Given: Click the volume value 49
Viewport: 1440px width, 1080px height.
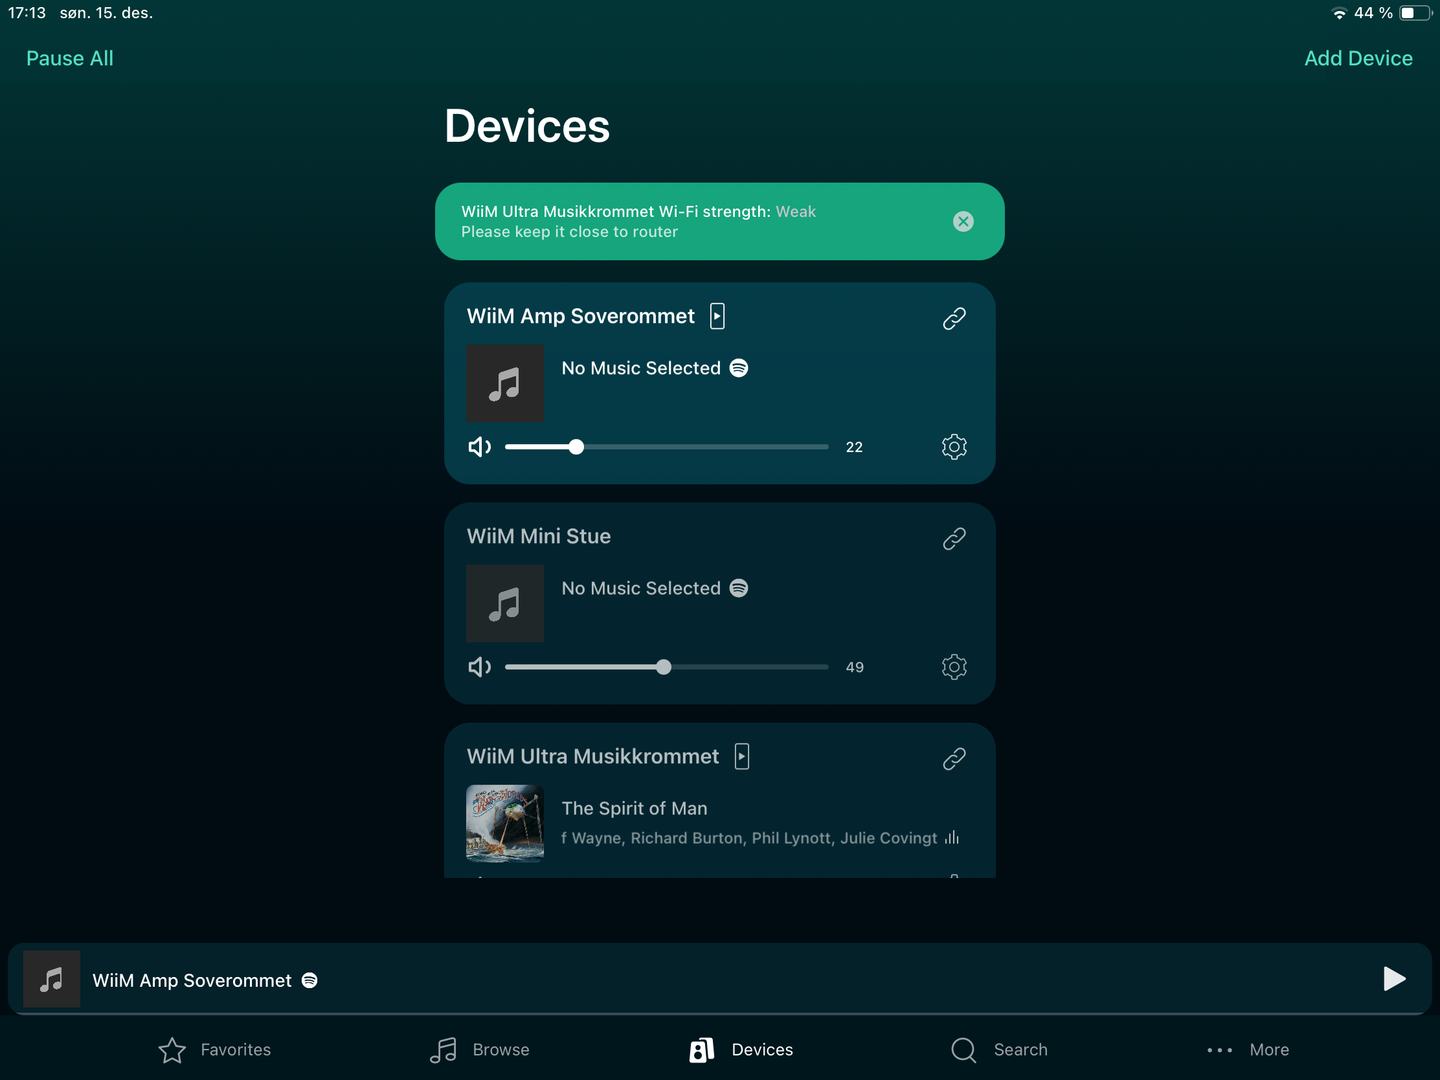Looking at the screenshot, I should pos(855,667).
